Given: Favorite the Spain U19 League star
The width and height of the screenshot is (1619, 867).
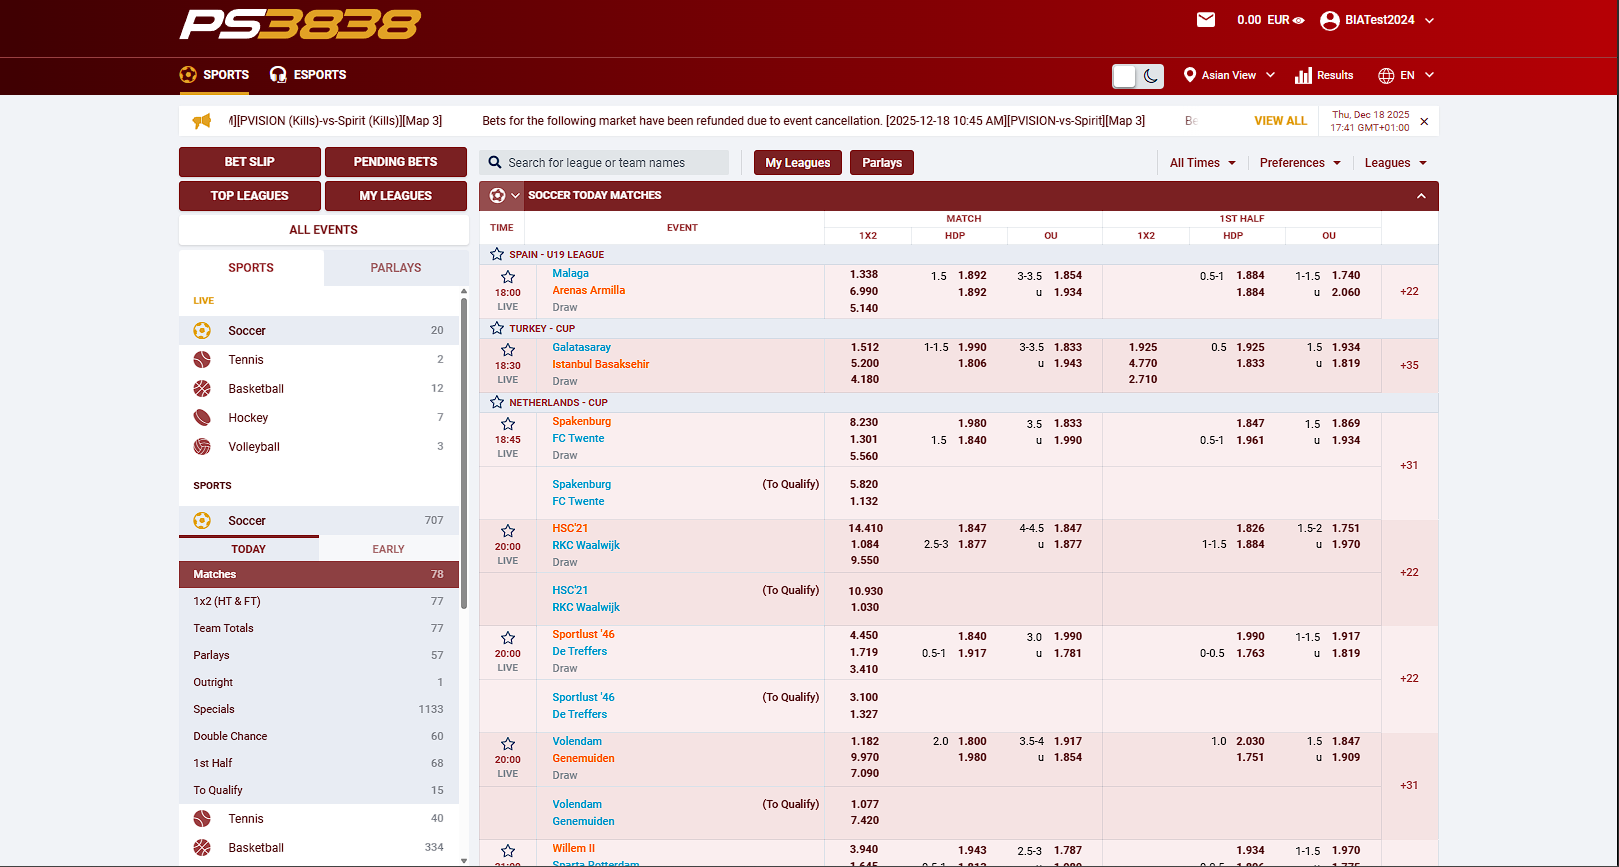Looking at the screenshot, I should tap(497, 254).
